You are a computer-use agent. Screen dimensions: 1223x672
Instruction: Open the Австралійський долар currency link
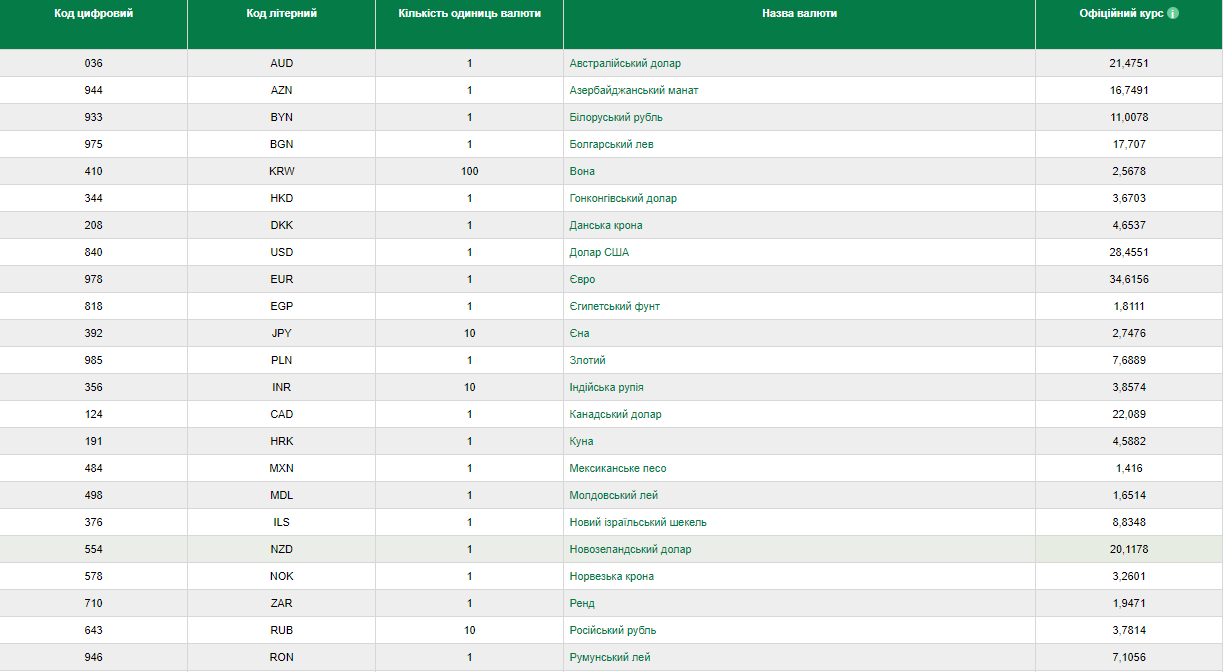tap(625, 63)
